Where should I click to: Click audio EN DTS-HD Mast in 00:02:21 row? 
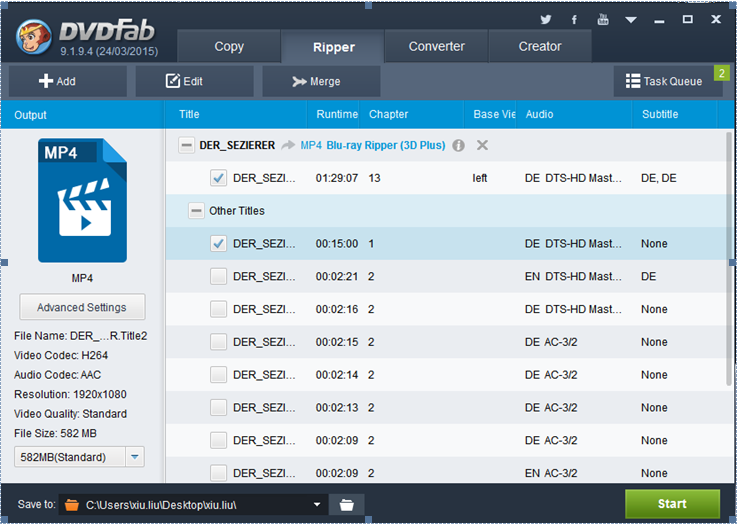click(x=573, y=276)
